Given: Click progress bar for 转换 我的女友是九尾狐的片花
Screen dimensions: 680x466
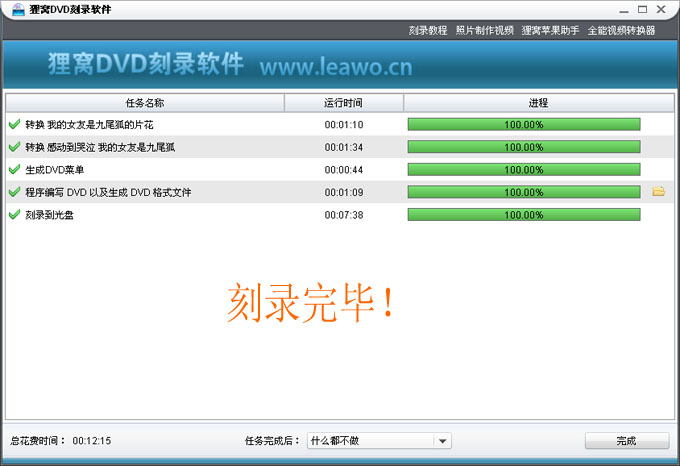Looking at the screenshot, I should click(524, 124).
